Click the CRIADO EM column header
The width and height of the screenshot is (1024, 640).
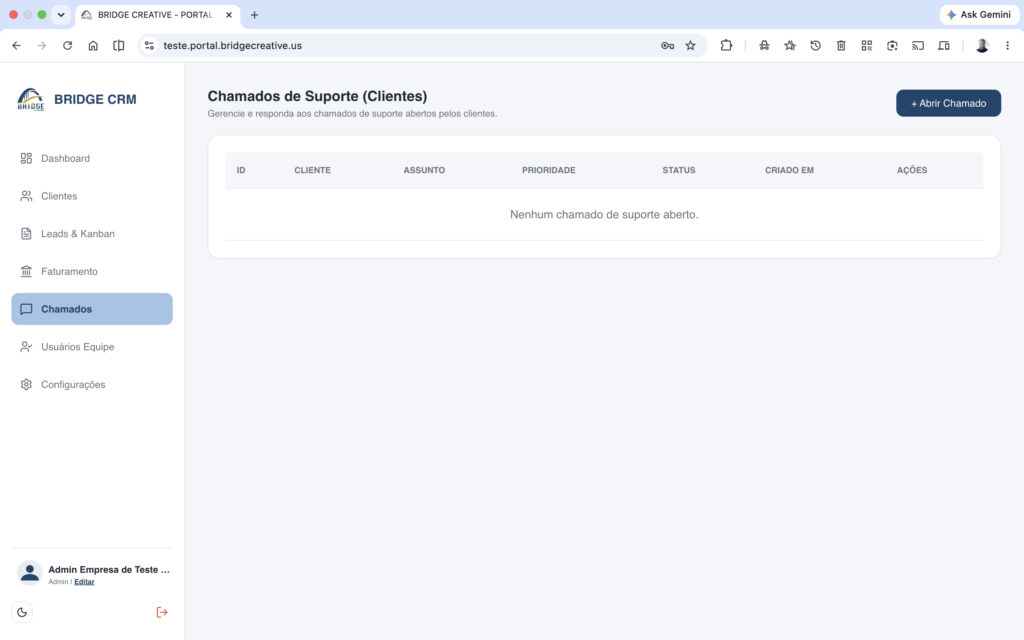click(x=789, y=170)
